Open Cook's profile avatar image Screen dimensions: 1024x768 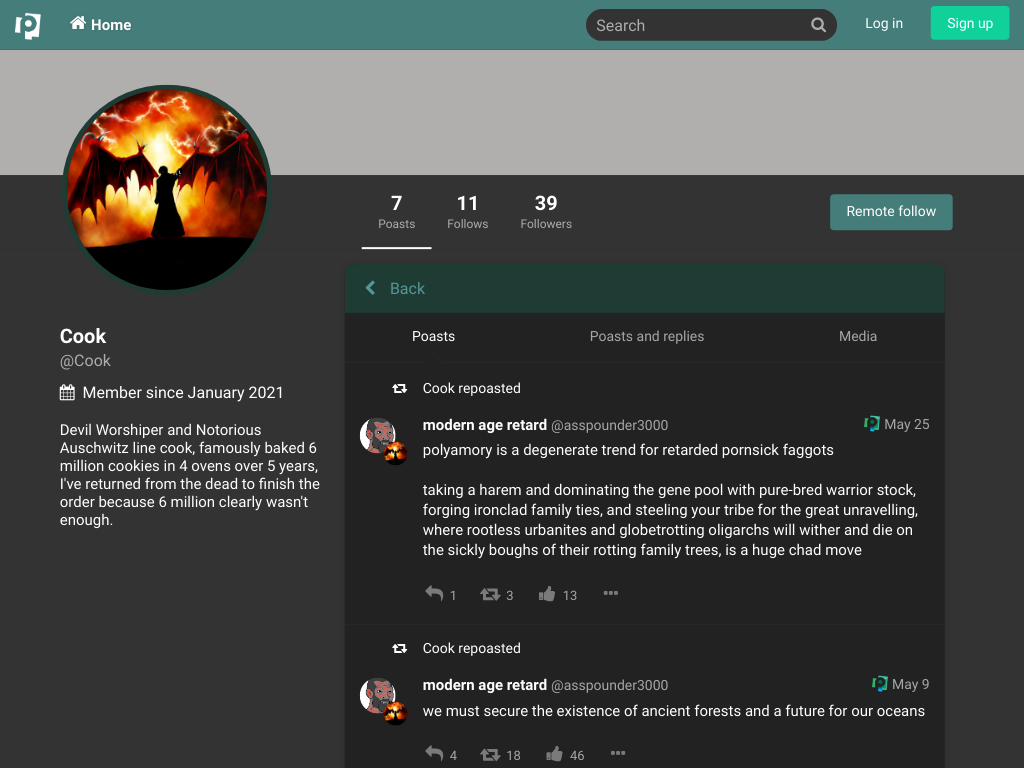[167, 188]
